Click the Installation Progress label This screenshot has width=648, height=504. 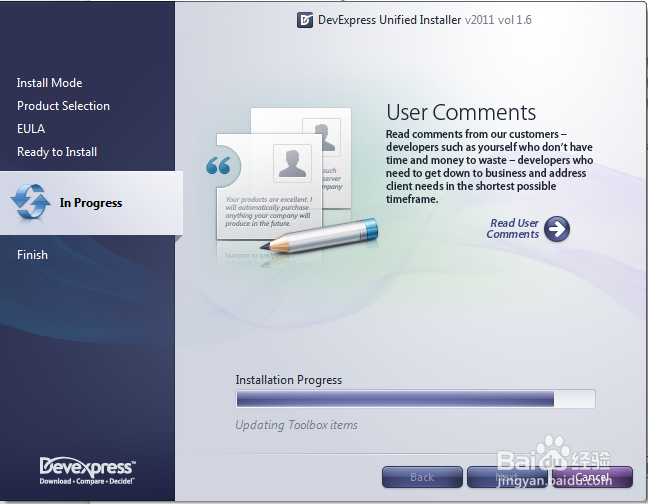click(x=288, y=380)
